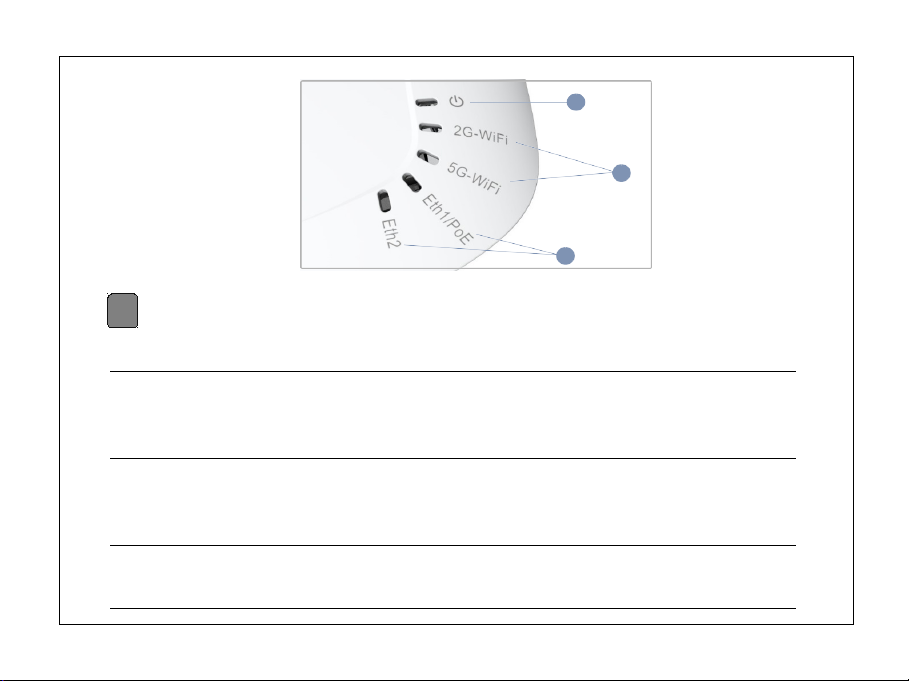The image size is (909, 681).
Task: Click the callout line from 2G-WiFi label
Action: pos(563,156)
